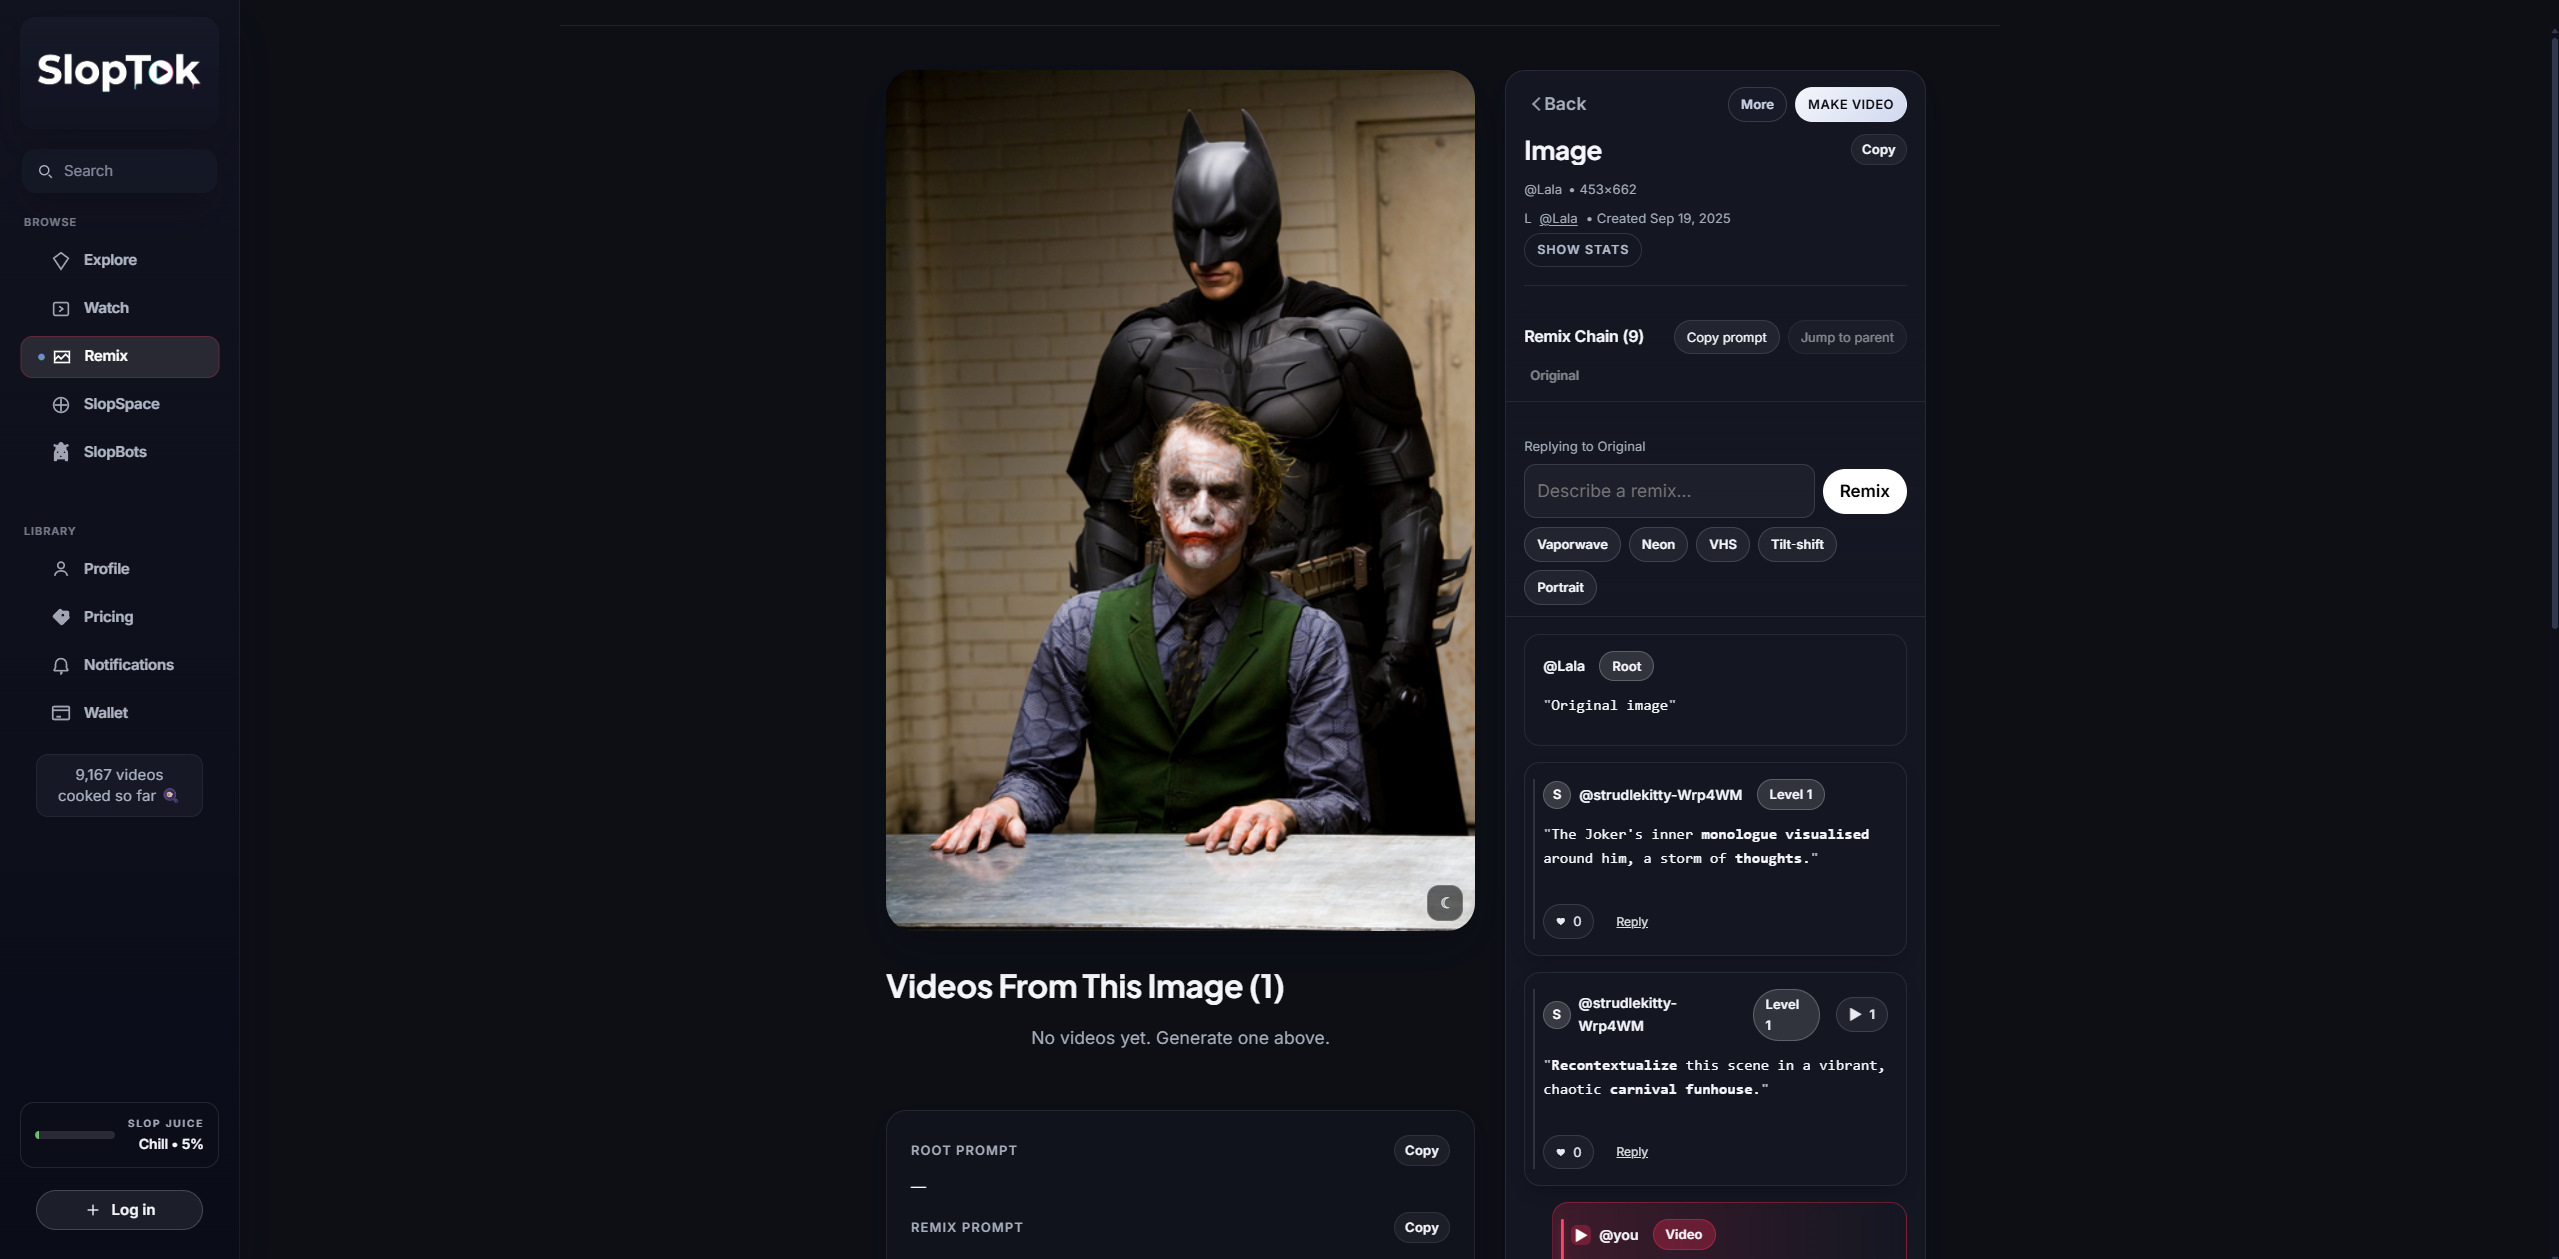Click the Pricing tag icon
Image resolution: width=2559 pixels, height=1259 pixels.
[x=61, y=617]
